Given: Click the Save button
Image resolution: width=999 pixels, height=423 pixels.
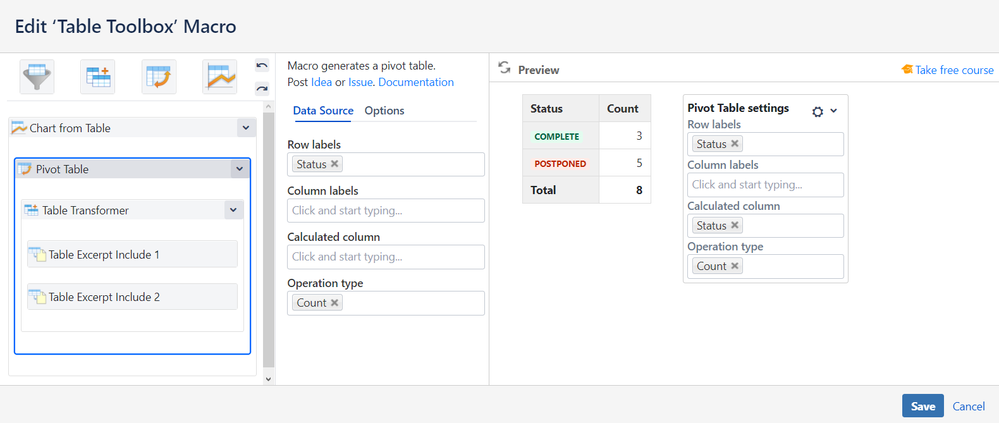Looking at the screenshot, I should tap(922, 406).
